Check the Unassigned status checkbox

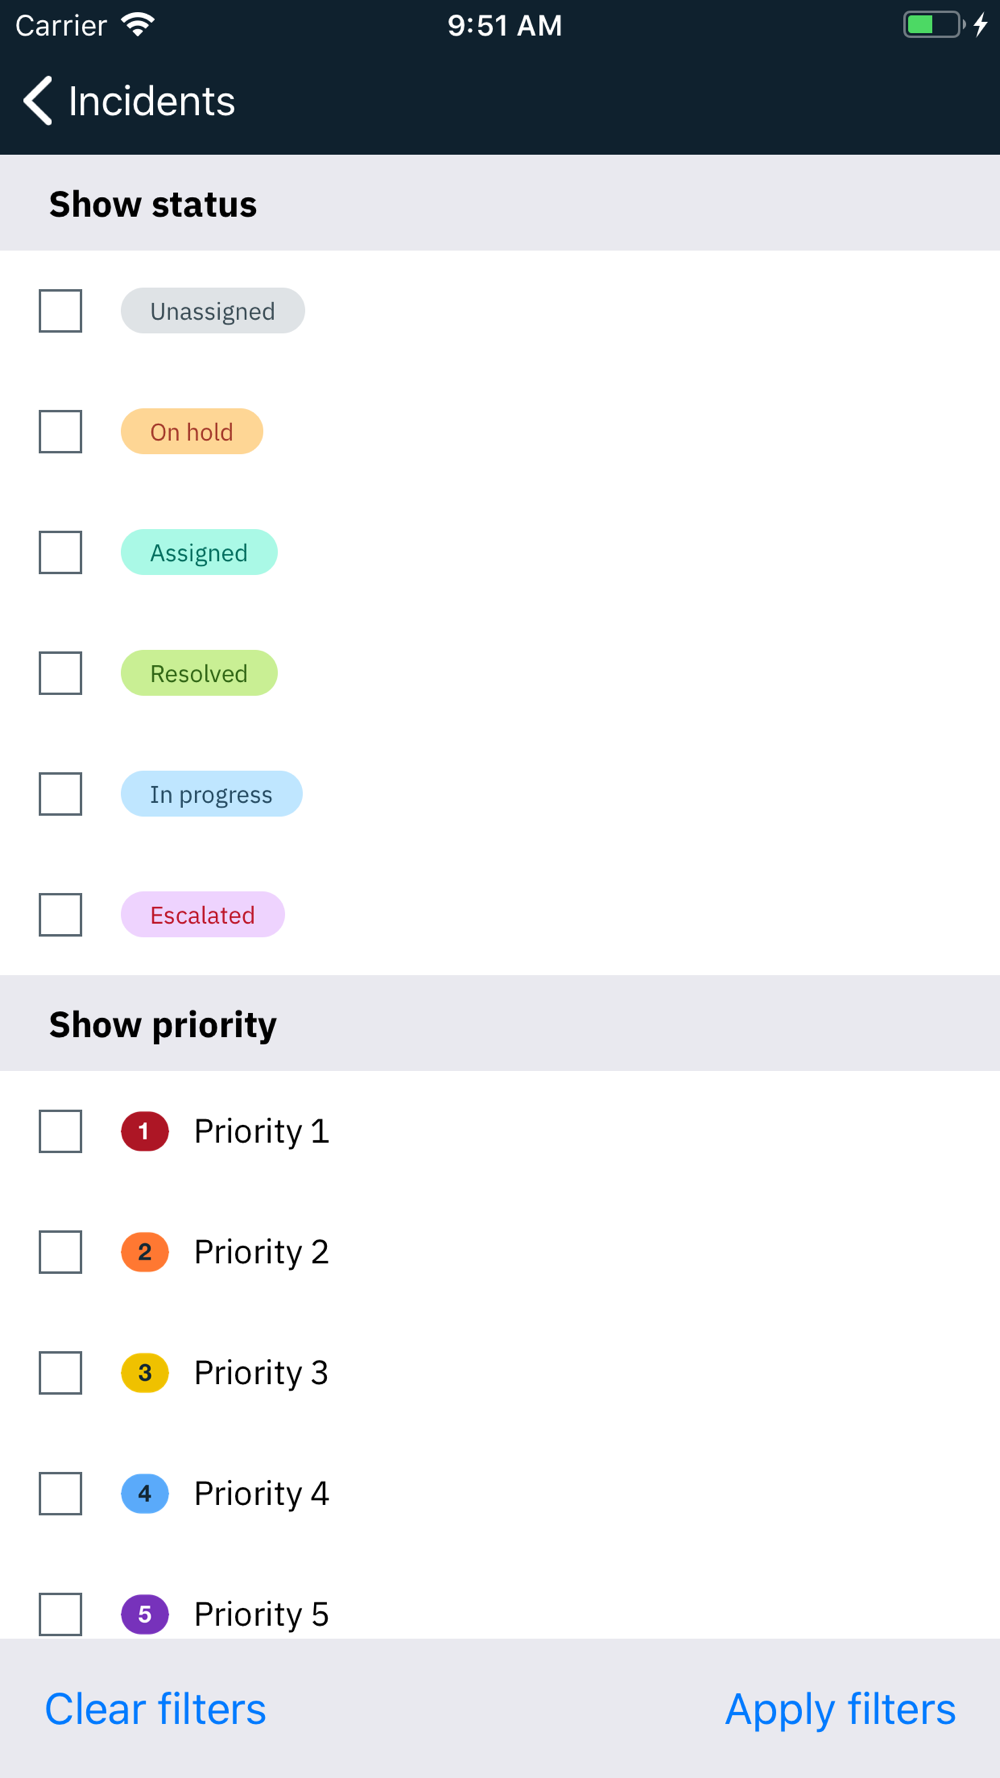click(61, 311)
